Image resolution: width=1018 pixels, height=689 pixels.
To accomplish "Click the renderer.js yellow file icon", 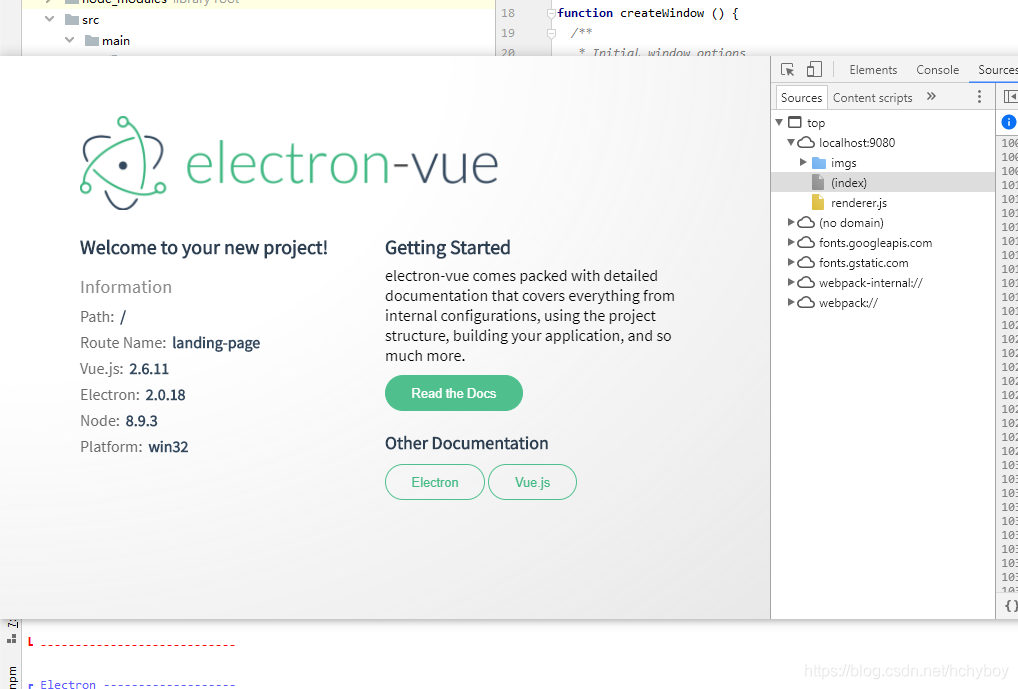I will pos(818,202).
